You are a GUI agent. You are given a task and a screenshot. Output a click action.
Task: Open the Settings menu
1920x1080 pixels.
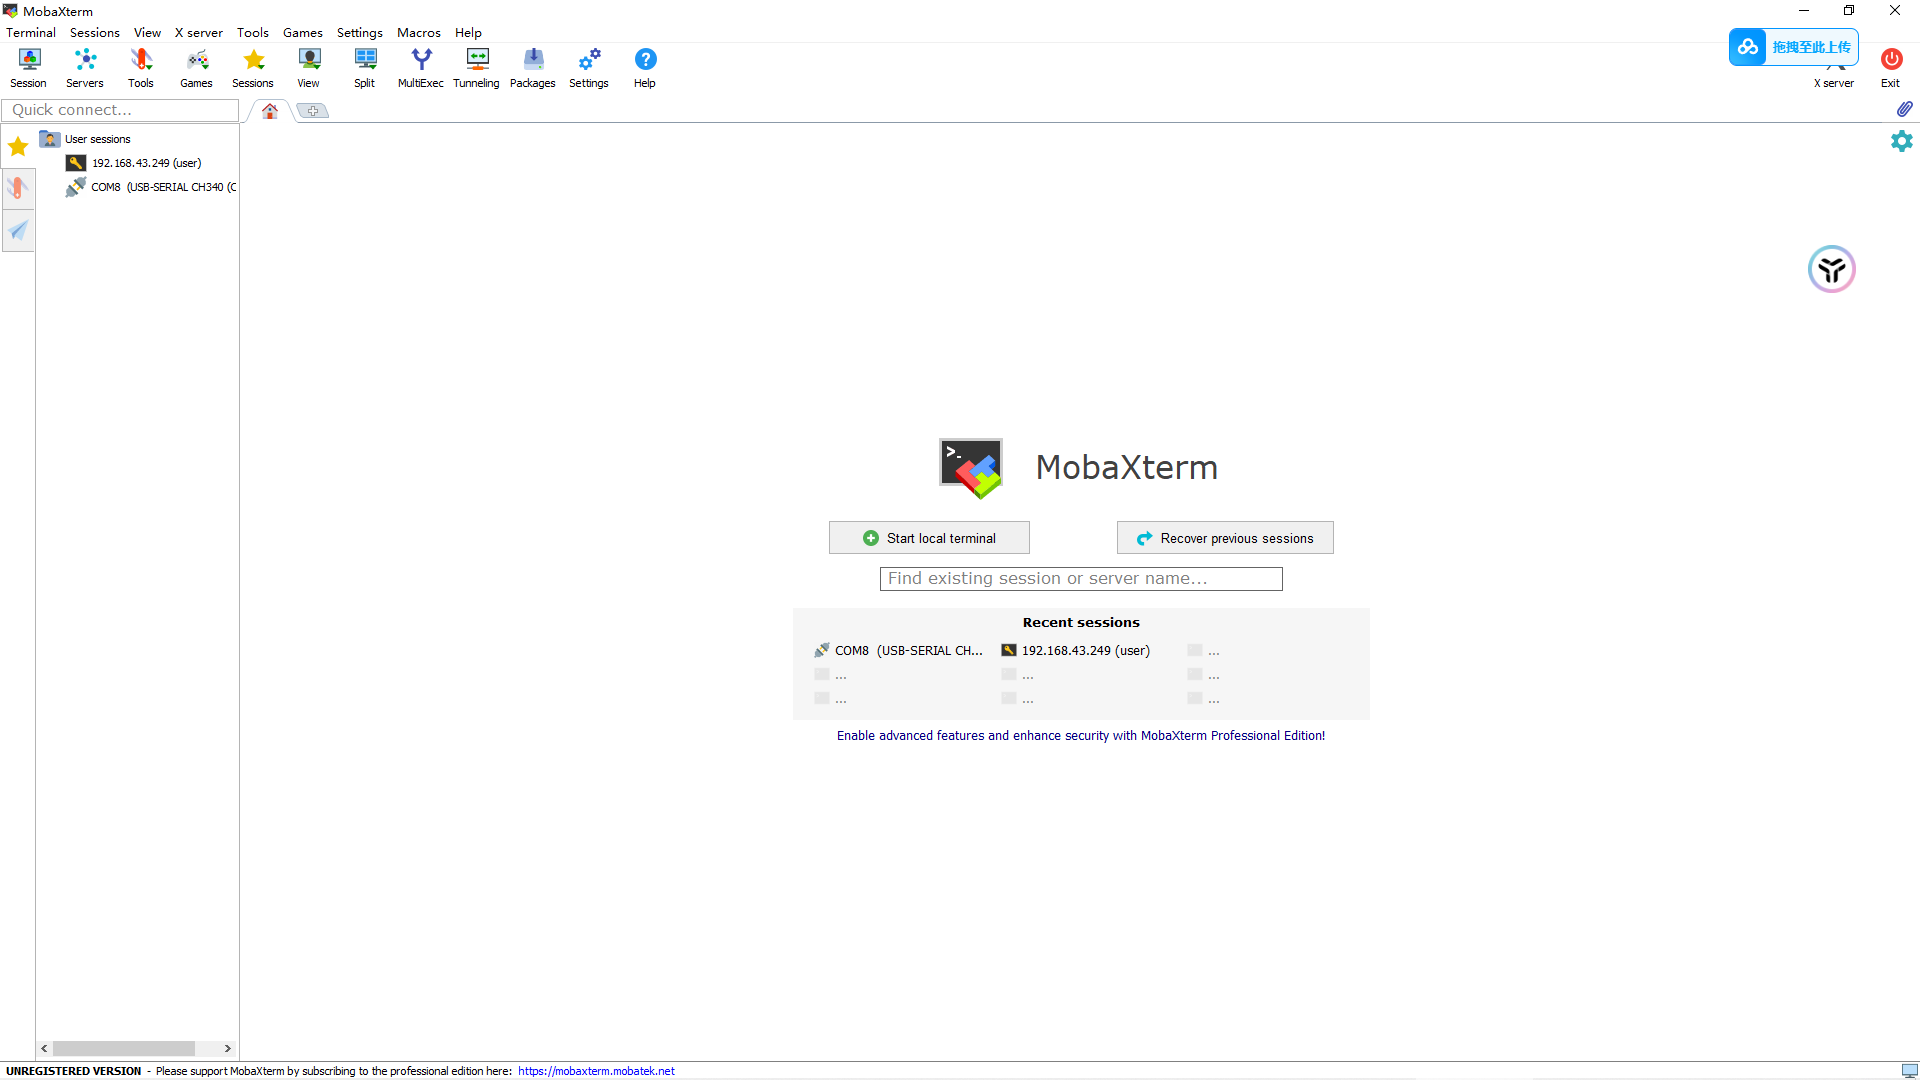click(360, 32)
